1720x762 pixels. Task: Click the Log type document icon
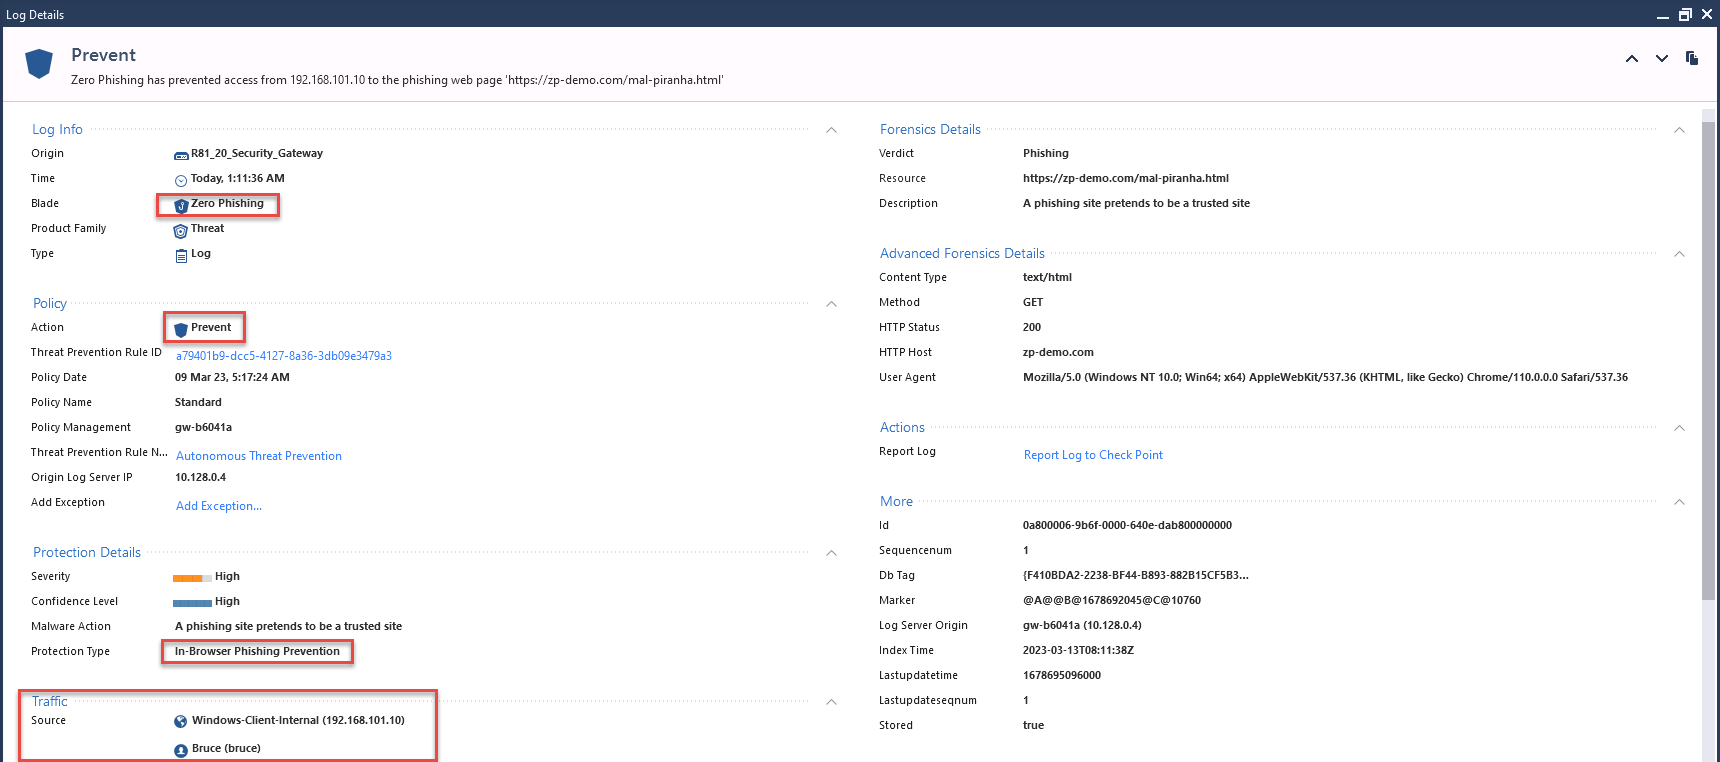[181, 255]
